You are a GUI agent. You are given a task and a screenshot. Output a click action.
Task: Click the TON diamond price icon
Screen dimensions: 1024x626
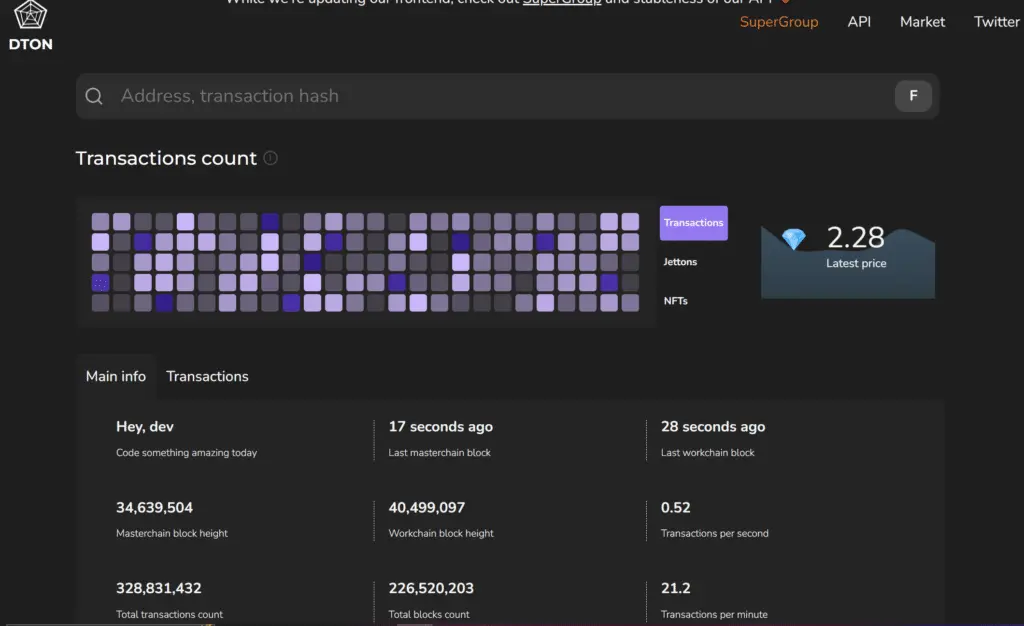[793, 239]
